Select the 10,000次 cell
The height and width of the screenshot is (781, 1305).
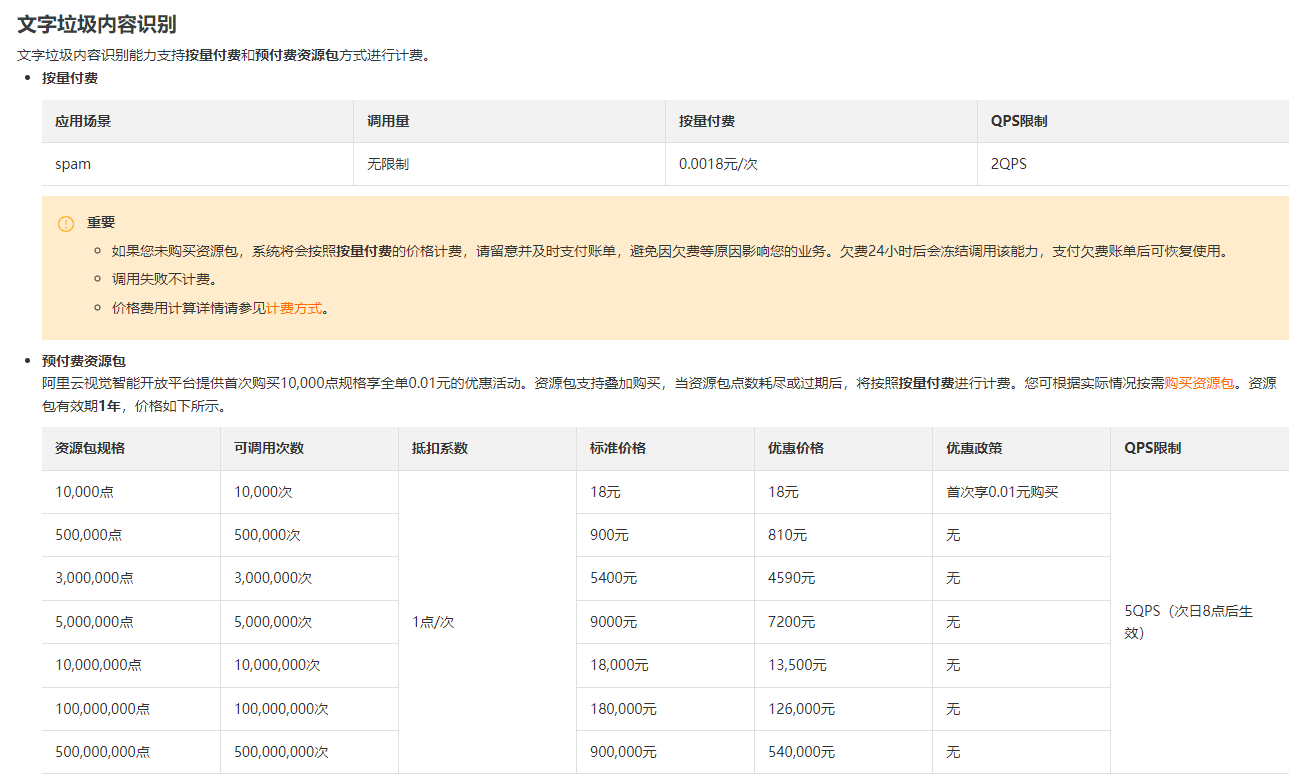coord(310,492)
